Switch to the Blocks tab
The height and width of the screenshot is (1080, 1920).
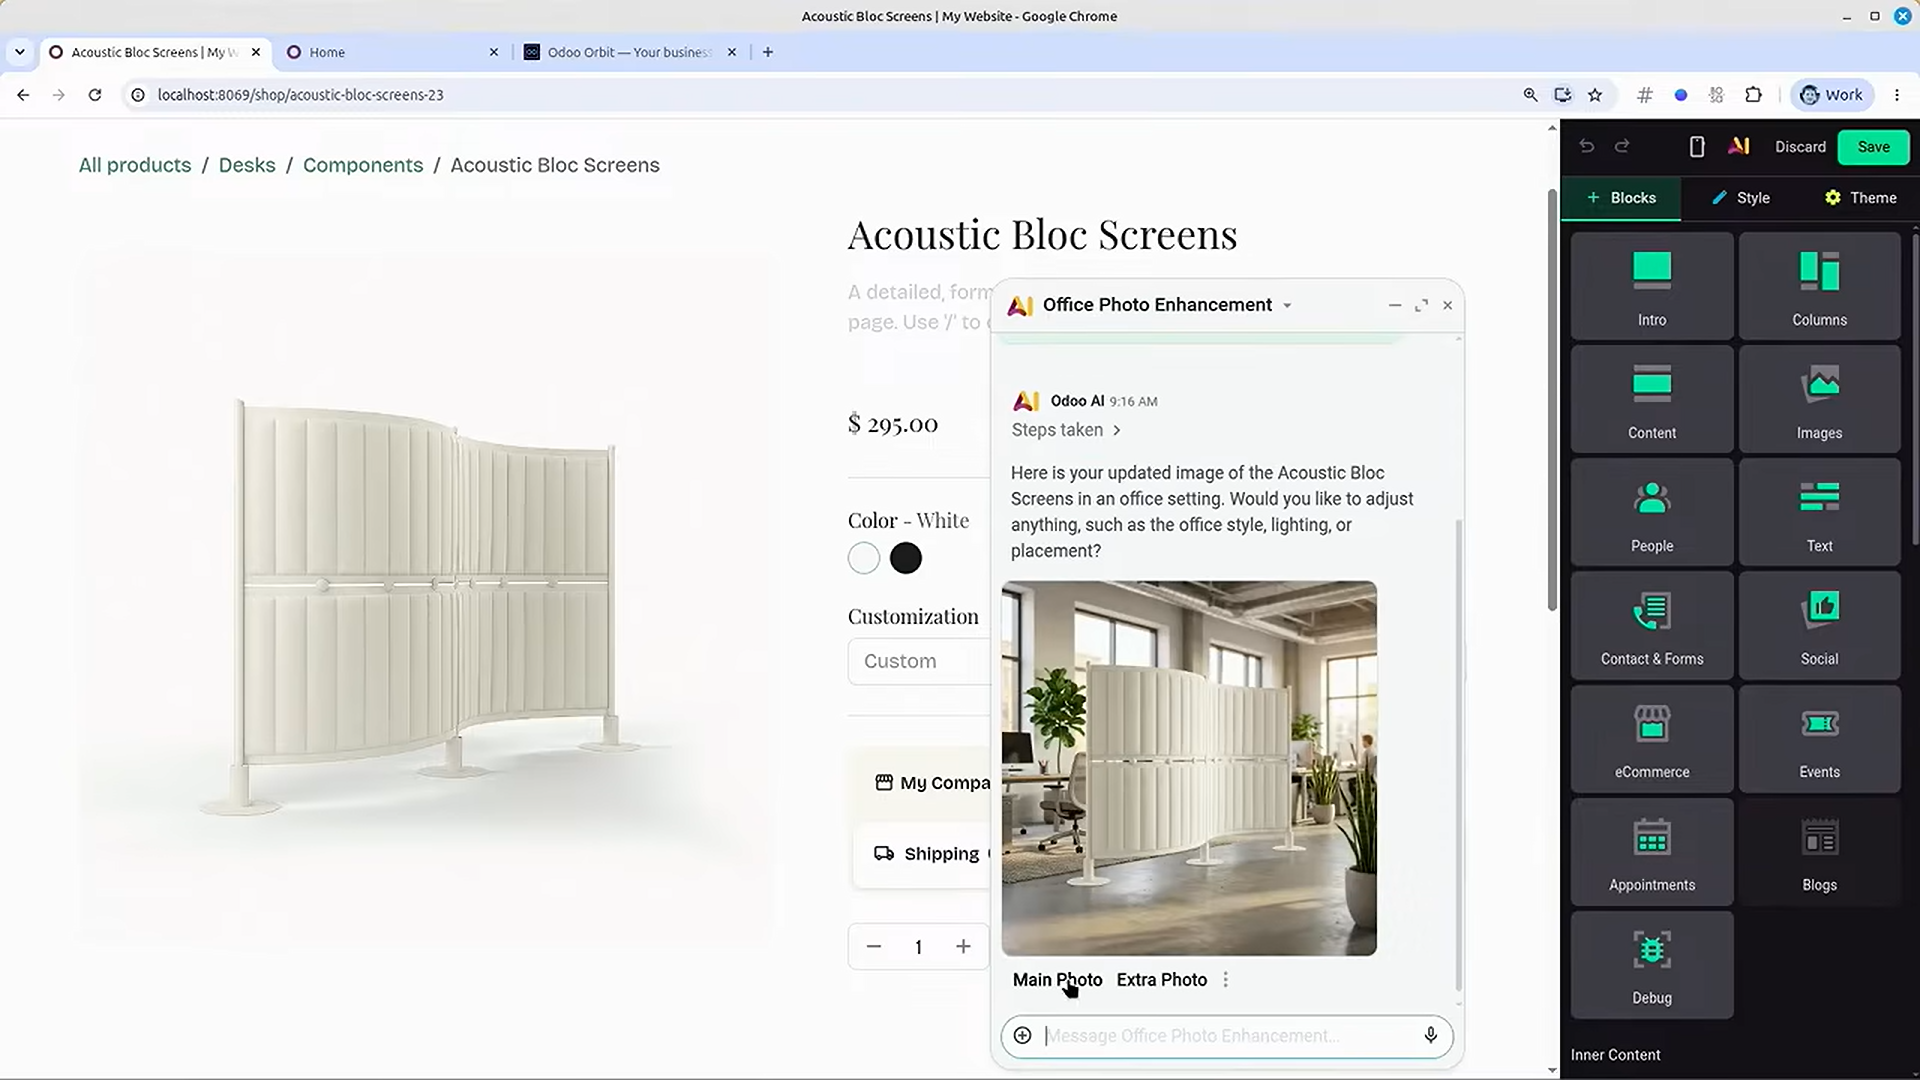pyautogui.click(x=1621, y=198)
